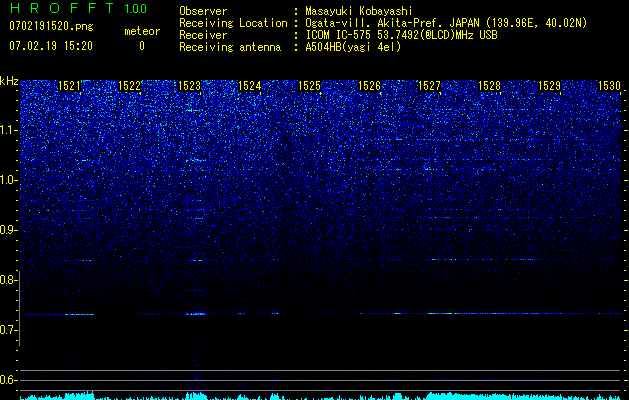
Task: Click the 1522 time marker
Action: click(130, 86)
